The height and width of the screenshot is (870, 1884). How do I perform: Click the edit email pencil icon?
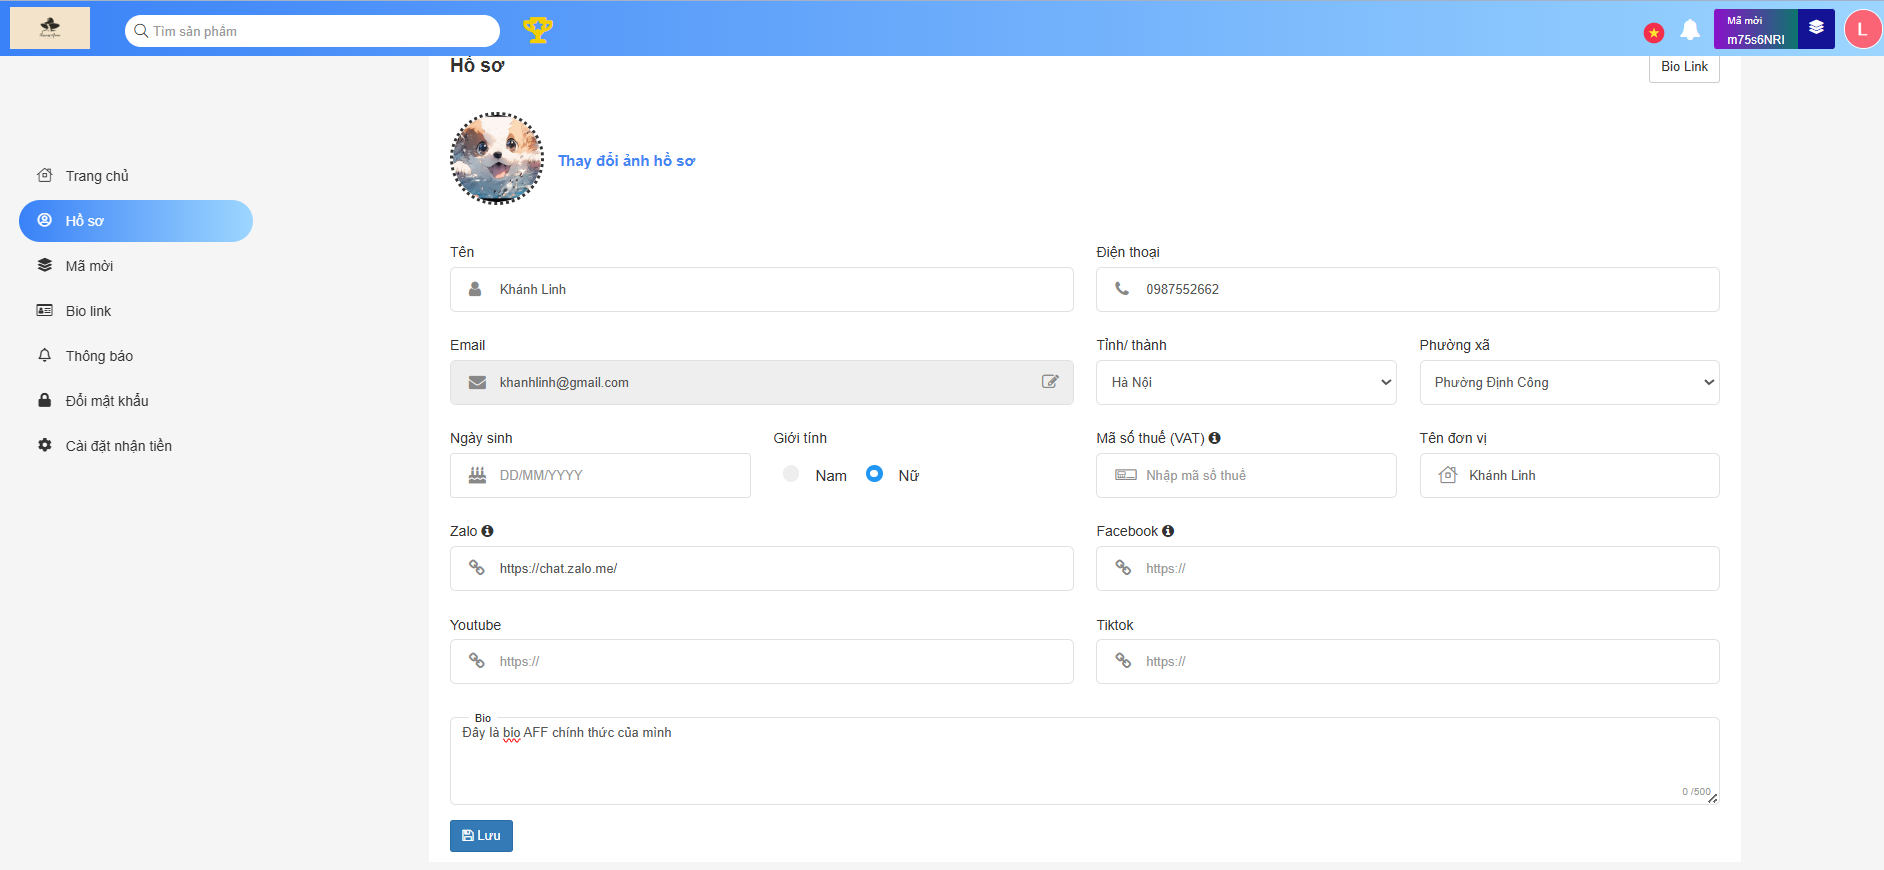click(1050, 381)
